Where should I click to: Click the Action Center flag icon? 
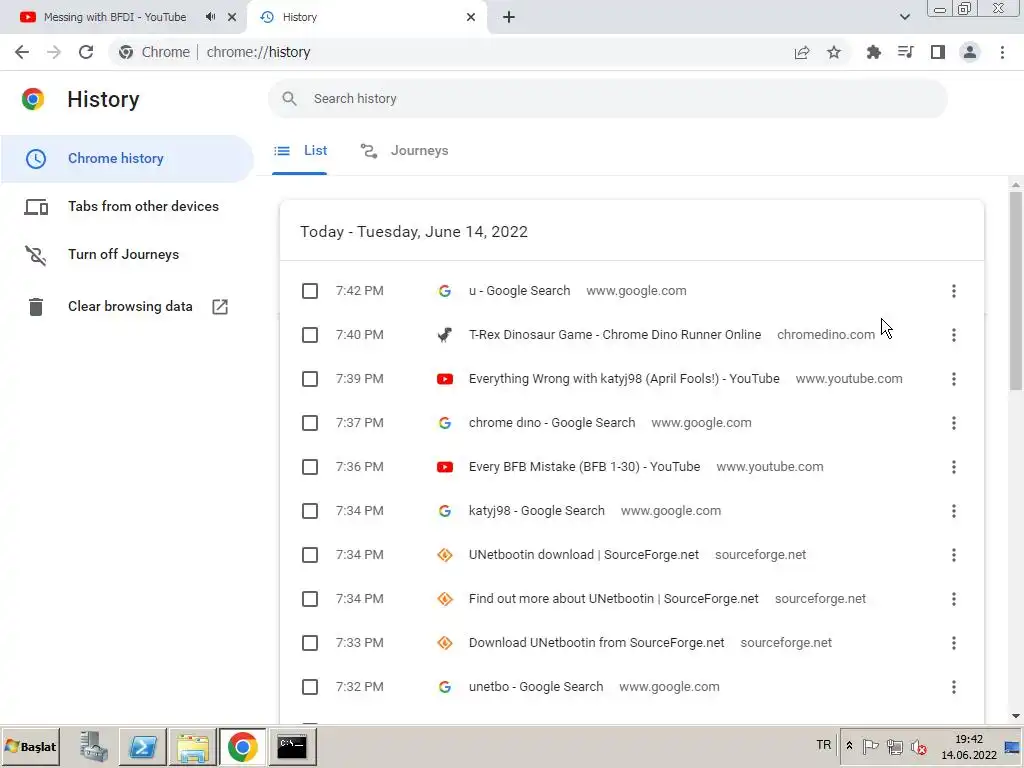tap(871, 746)
